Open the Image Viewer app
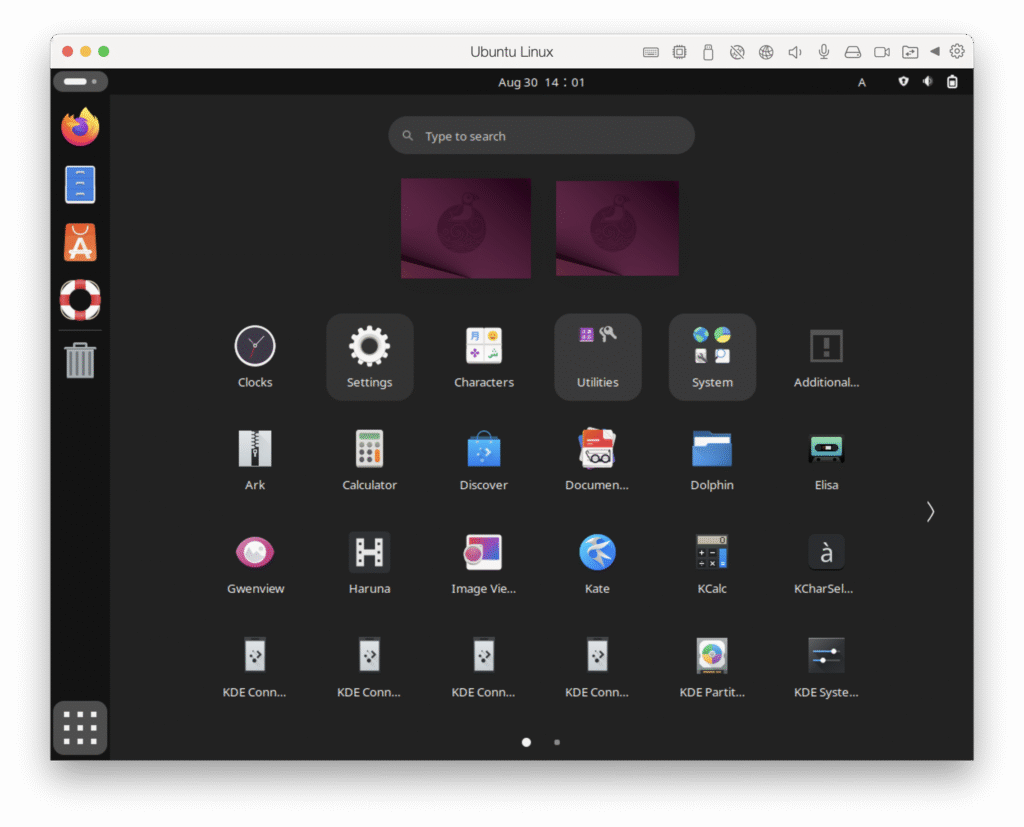1024x827 pixels. (484, 563)
